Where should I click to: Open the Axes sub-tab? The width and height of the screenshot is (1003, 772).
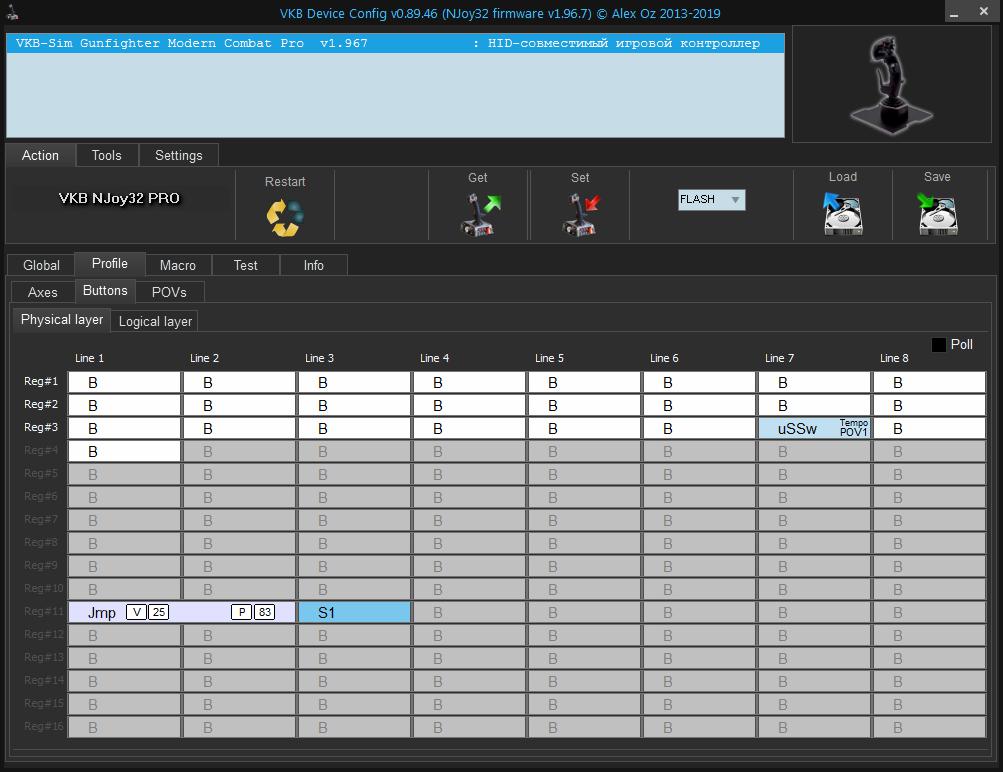click(43, 292)
